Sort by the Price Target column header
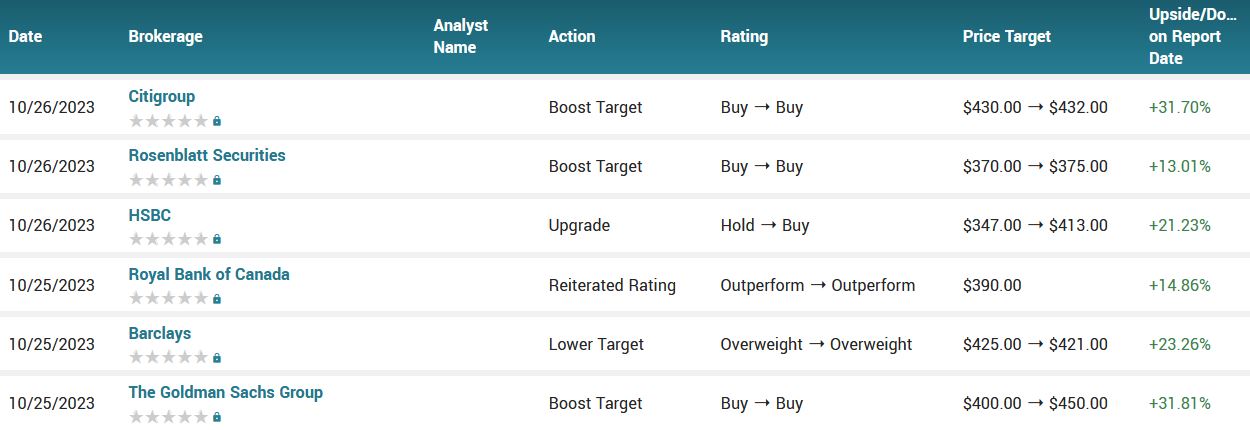This screenshot has height=430, width=1250. click(1006, 37)
